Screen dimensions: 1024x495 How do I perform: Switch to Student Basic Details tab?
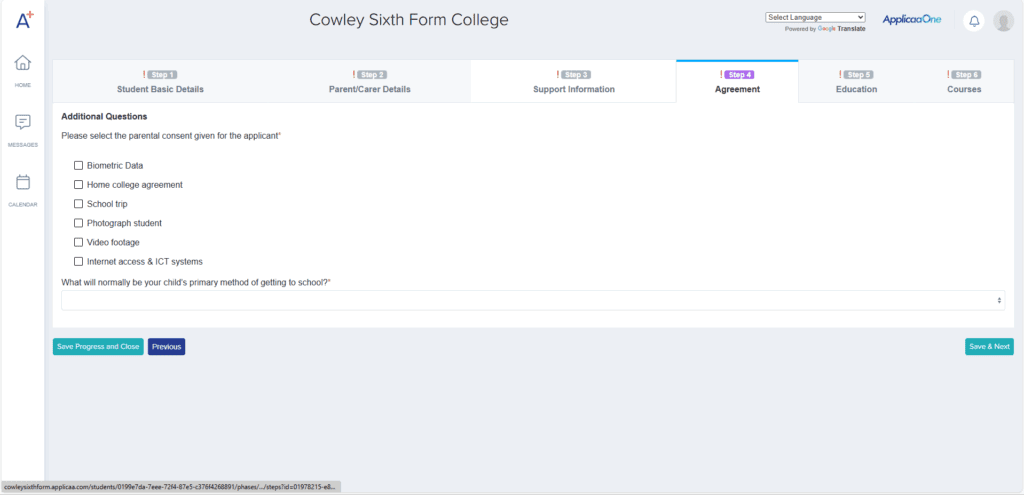click(x=160, y=82)
